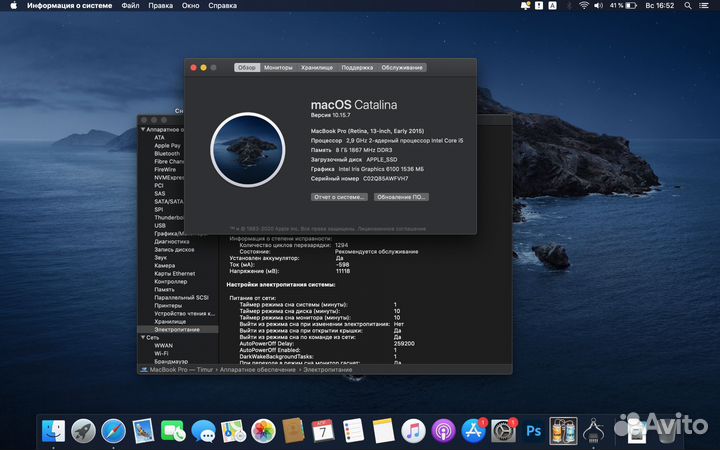Open the Файл menu

(x=130, y=6)
